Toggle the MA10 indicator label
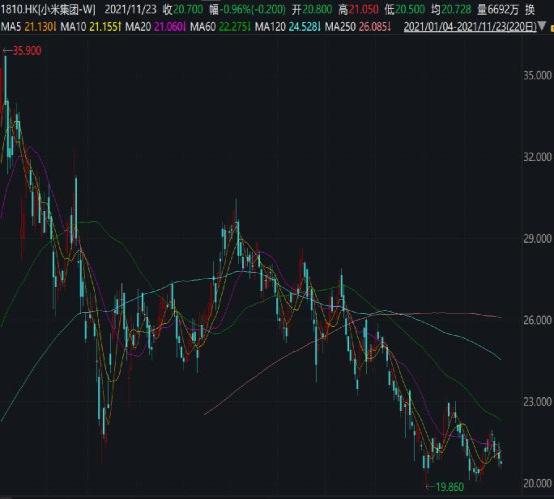The width and height of the screenshot is (554, 499). [91, 26]
